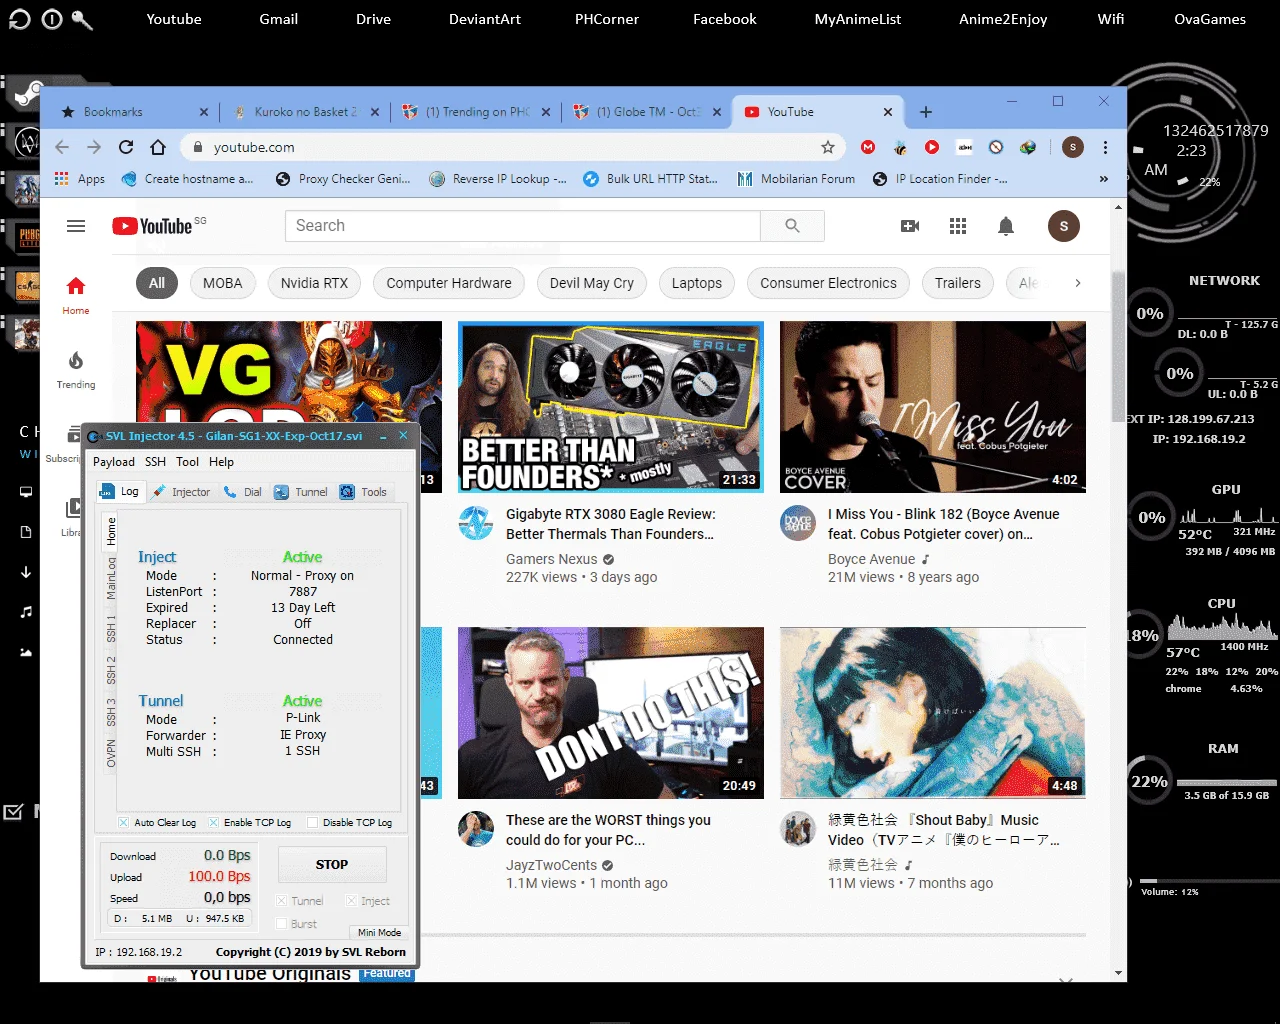Switch to the Tools tab in SVL Injector

coord(363,492)
